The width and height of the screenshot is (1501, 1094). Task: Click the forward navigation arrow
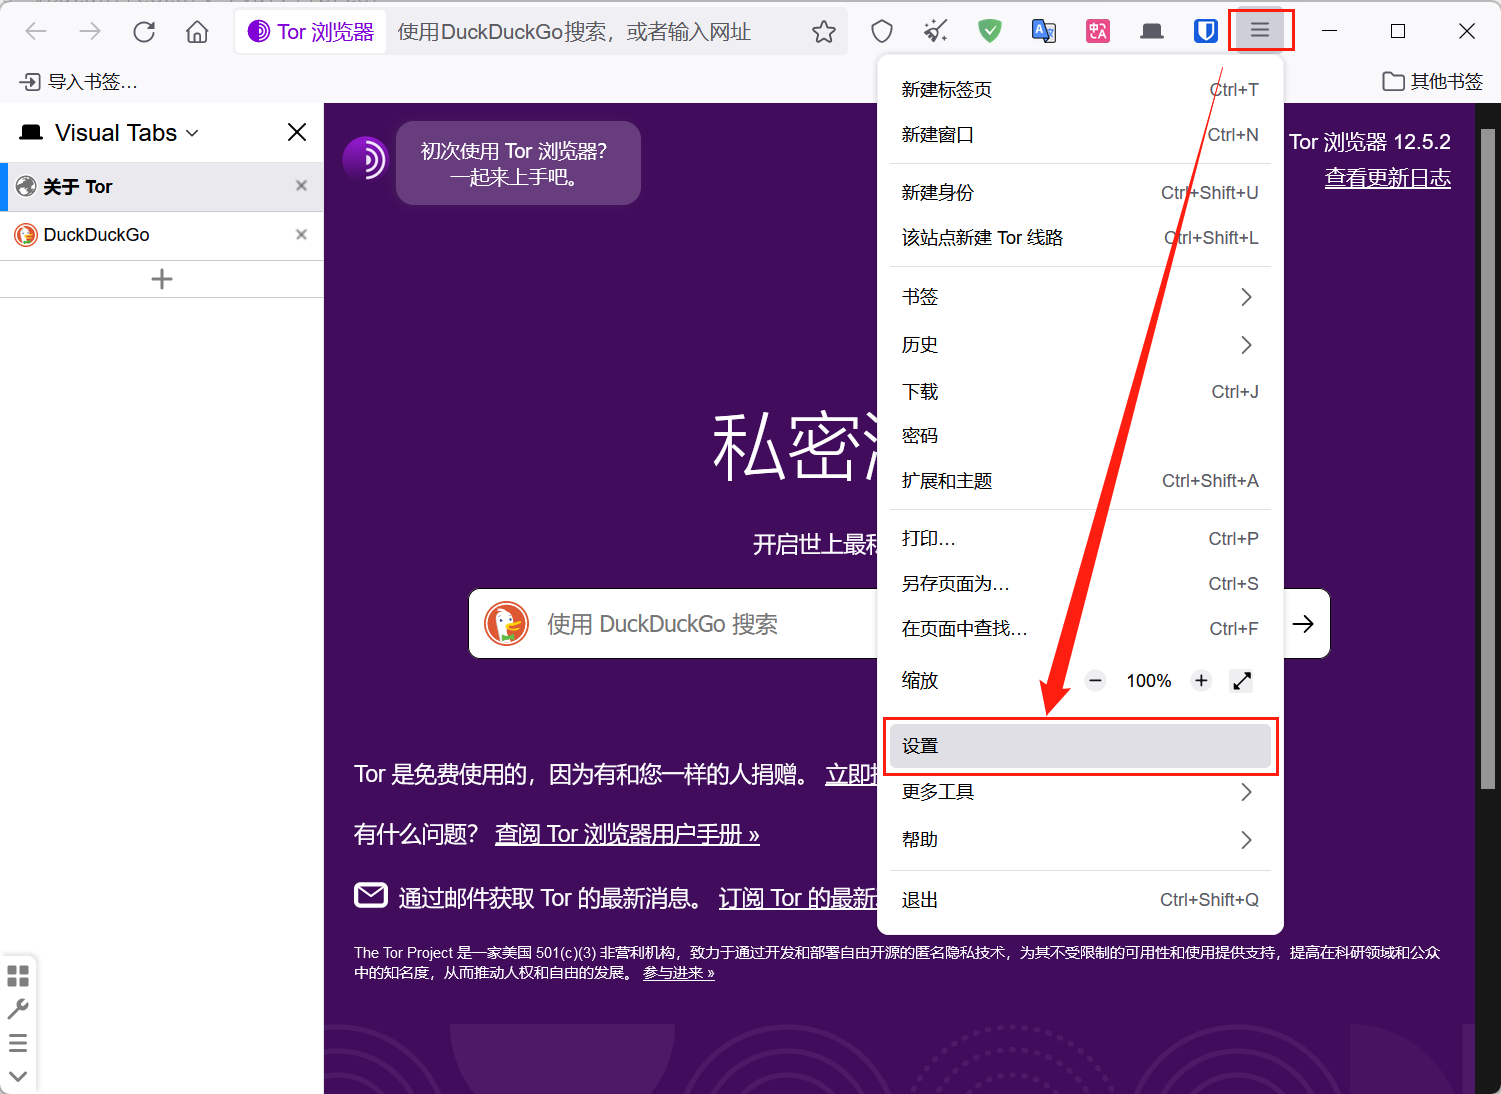pos(90,32)
